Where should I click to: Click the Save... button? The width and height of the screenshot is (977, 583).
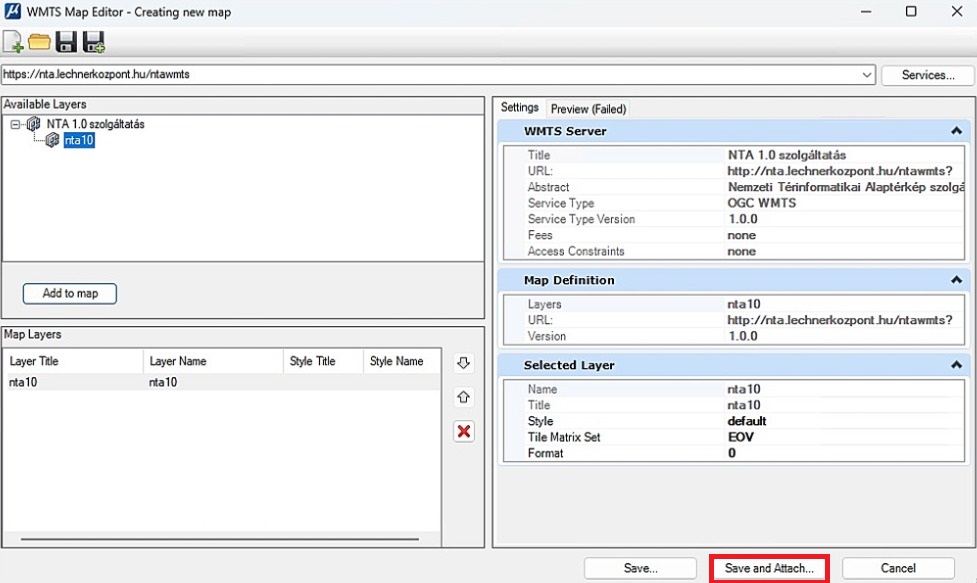tap(640, 568)
